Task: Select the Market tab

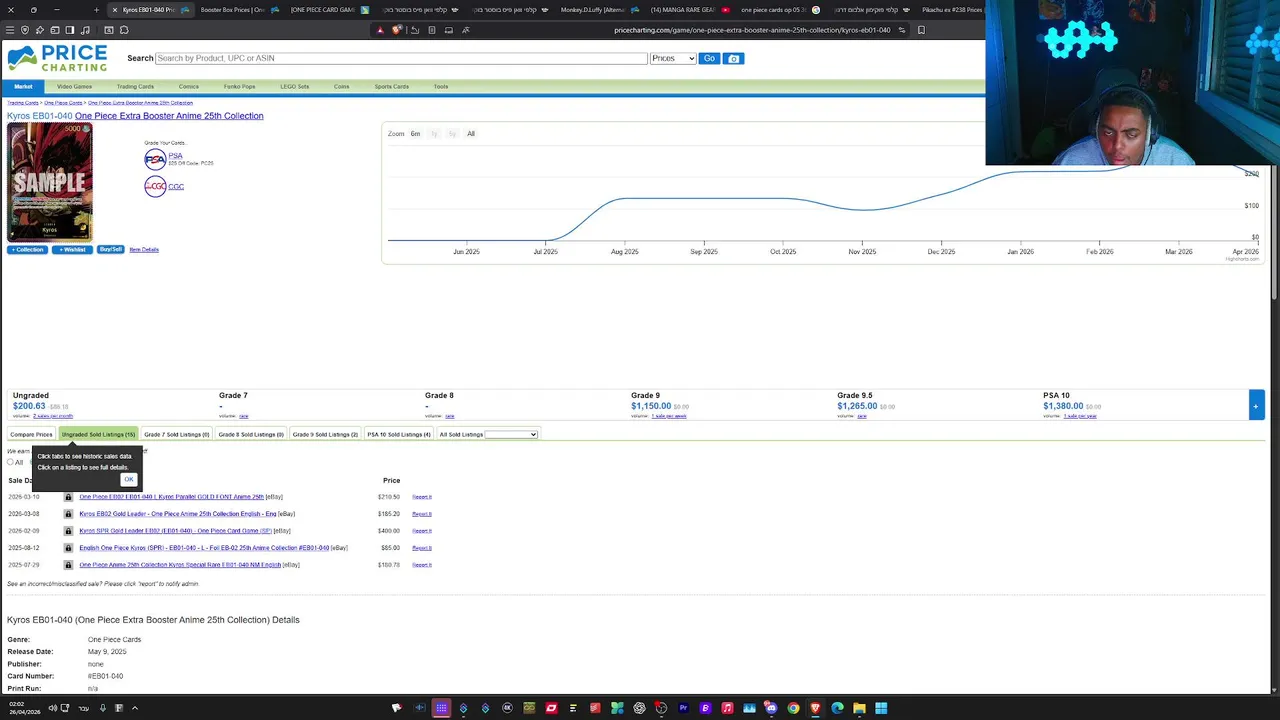Action: point(23,86)
